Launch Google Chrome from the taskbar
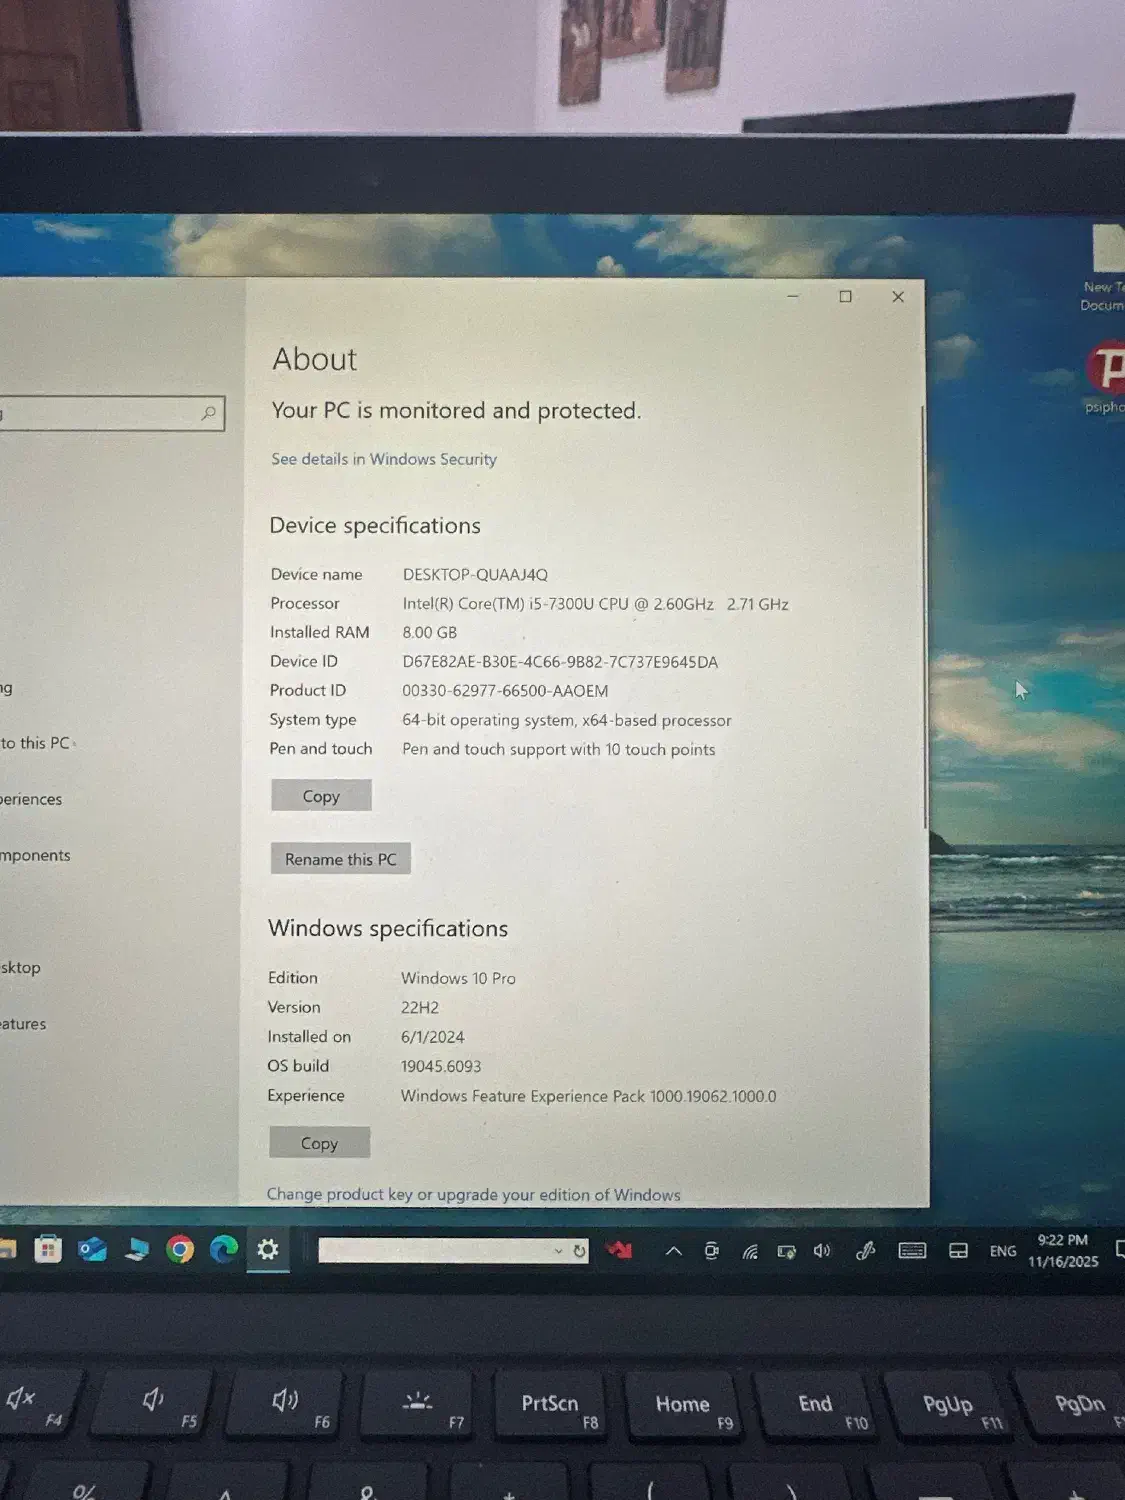 point(180,1249)
